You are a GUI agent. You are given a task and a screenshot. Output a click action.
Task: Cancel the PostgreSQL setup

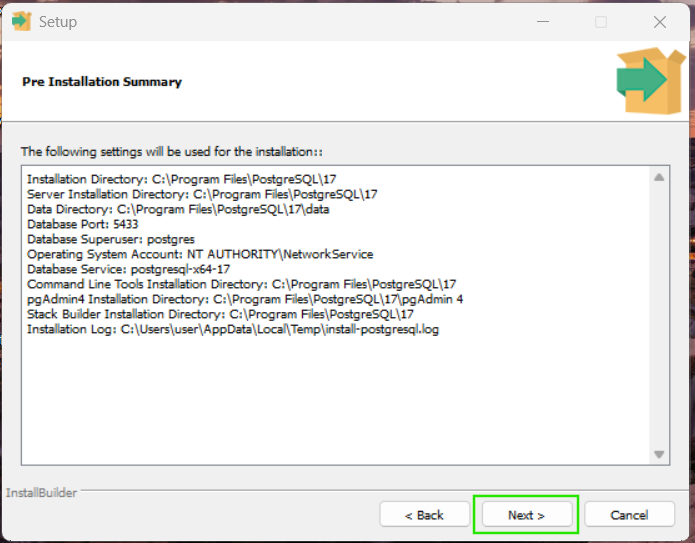point(629,515)
